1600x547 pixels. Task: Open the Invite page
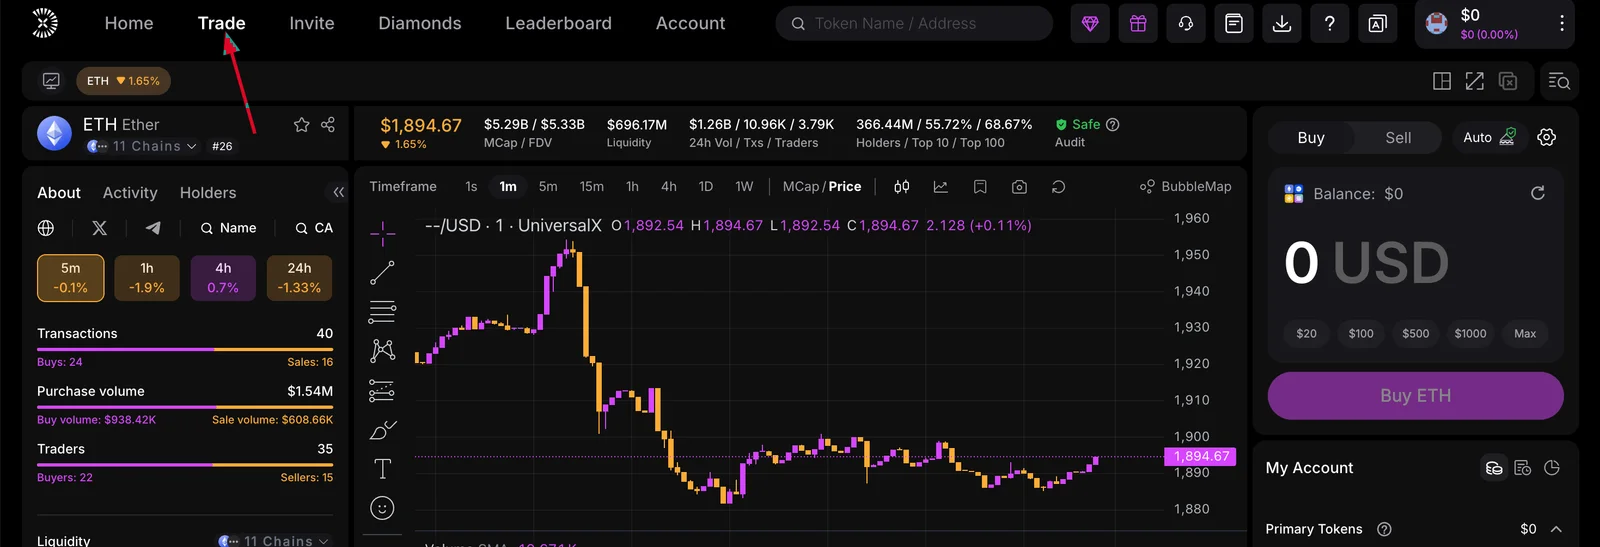pyautogui.click(x=312, y=23)
